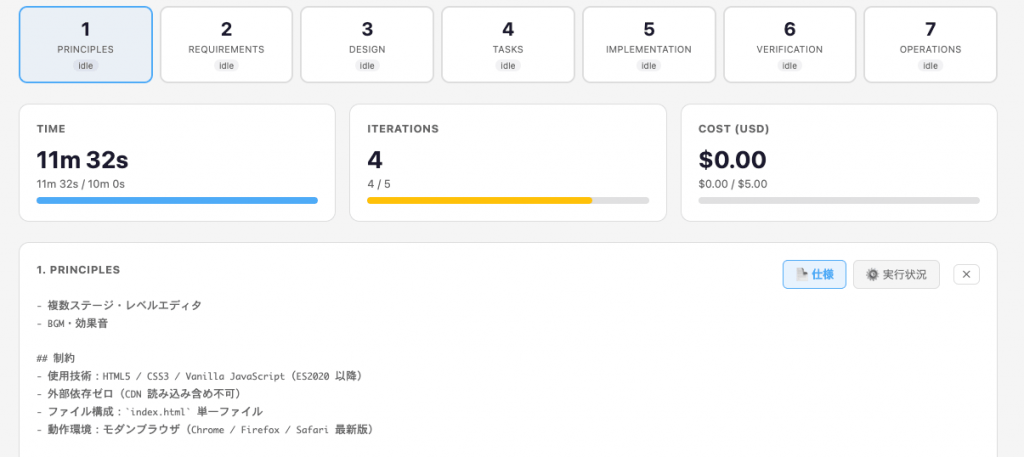Click the idle badge under Principles
The width and height of the screenshot is (1024, 457).
[86, 66]
